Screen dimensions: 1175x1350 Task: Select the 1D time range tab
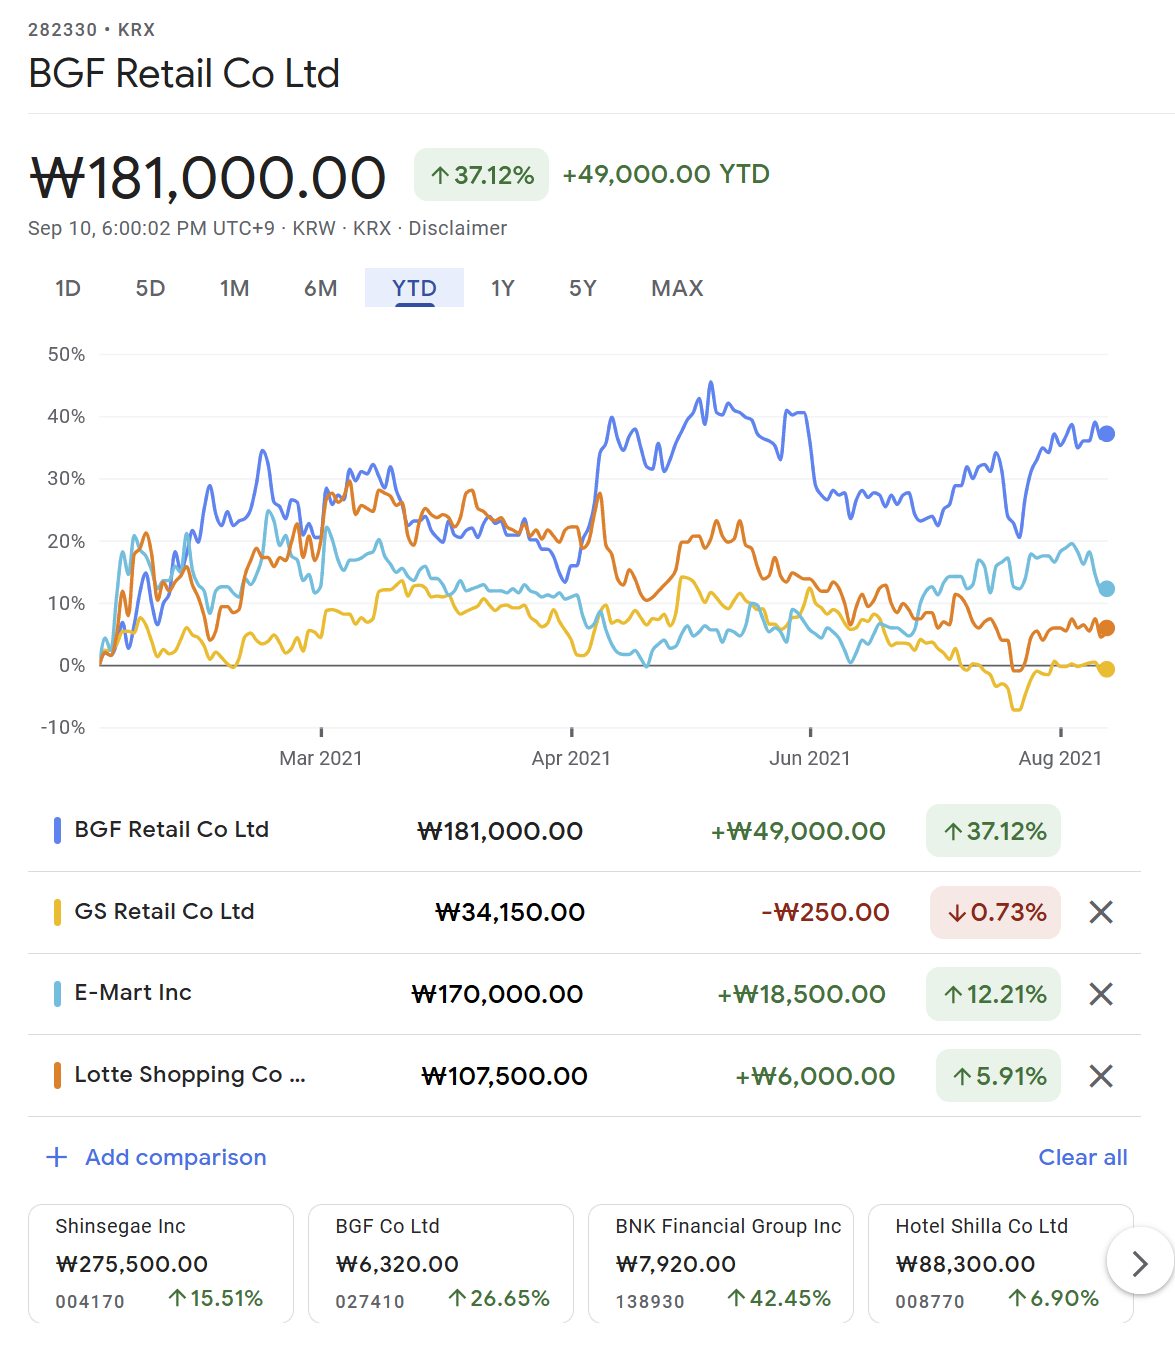[68, 288]
